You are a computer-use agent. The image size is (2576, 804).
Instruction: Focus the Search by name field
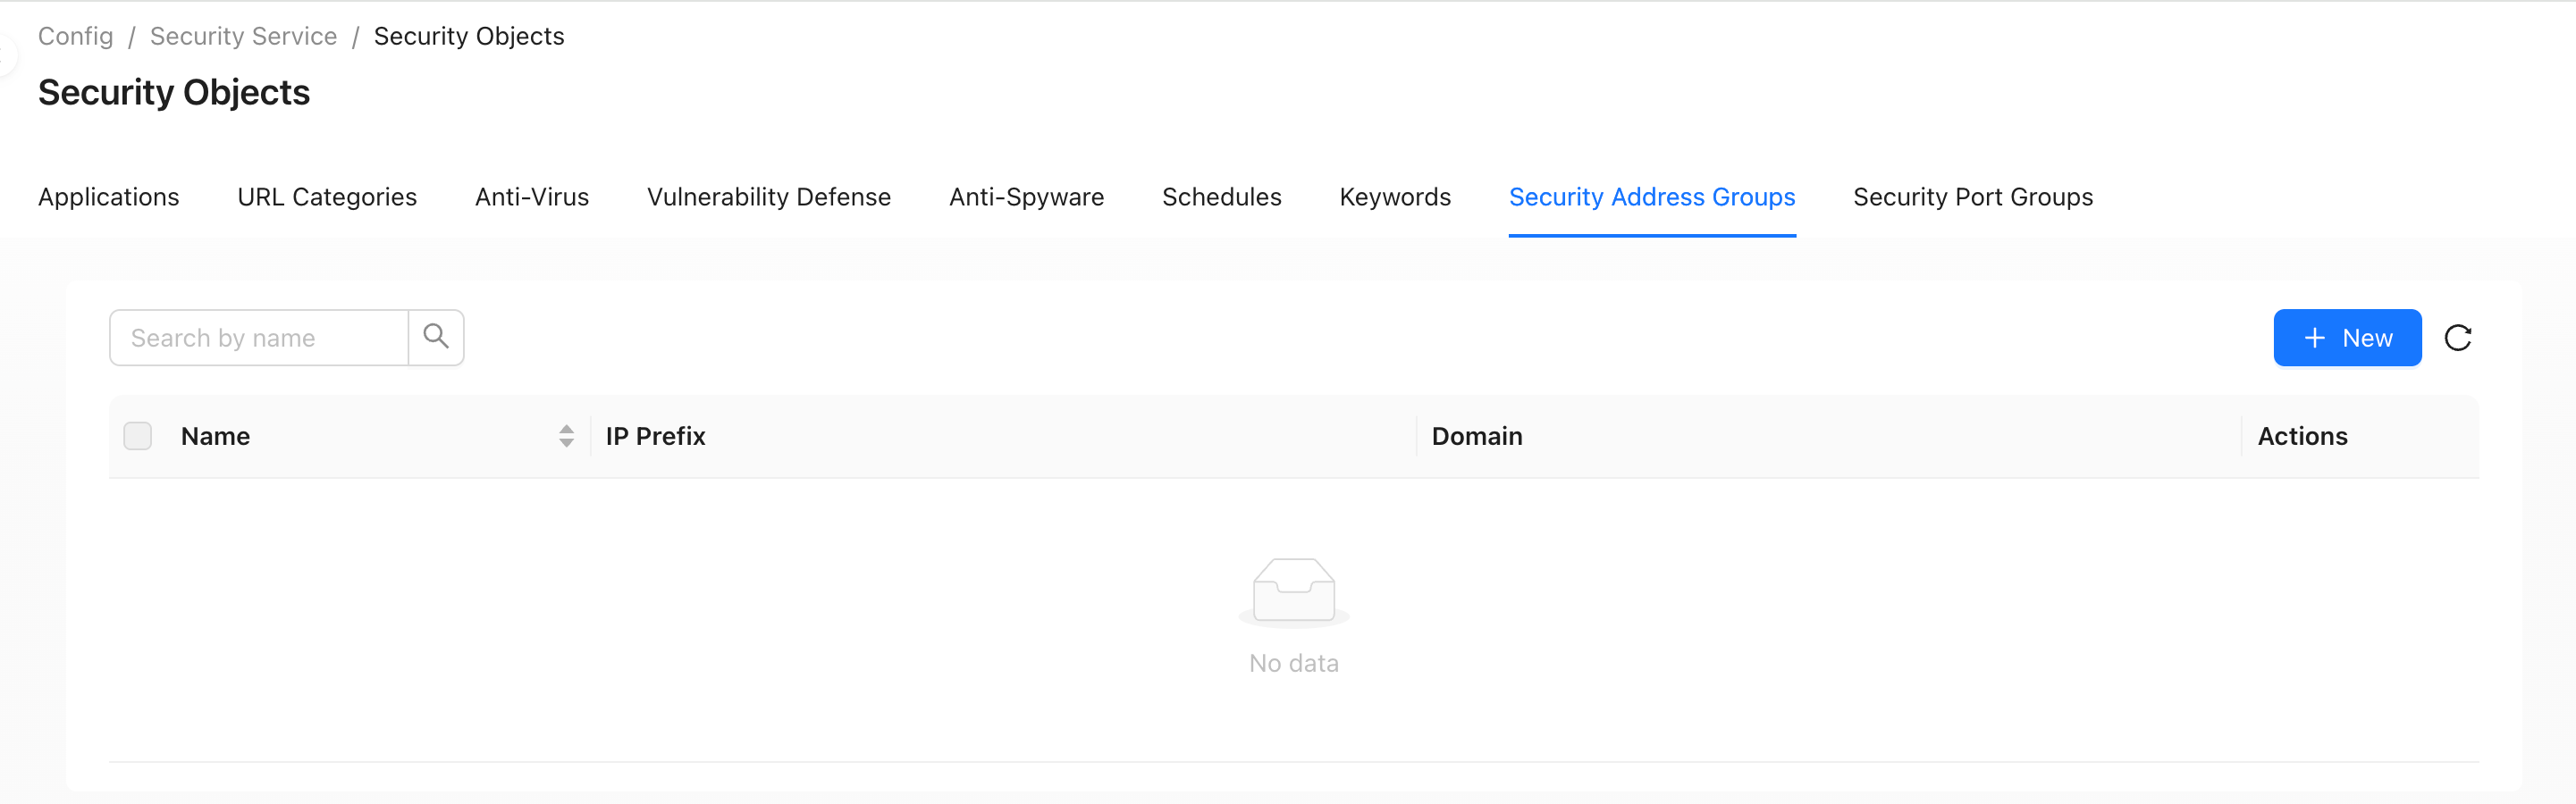point(259,338)
